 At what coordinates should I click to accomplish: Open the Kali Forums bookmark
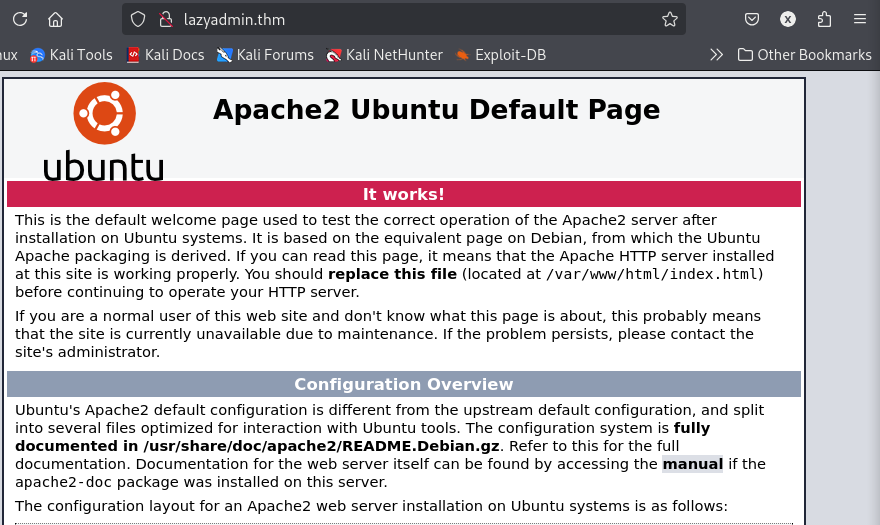click(265, 55)
